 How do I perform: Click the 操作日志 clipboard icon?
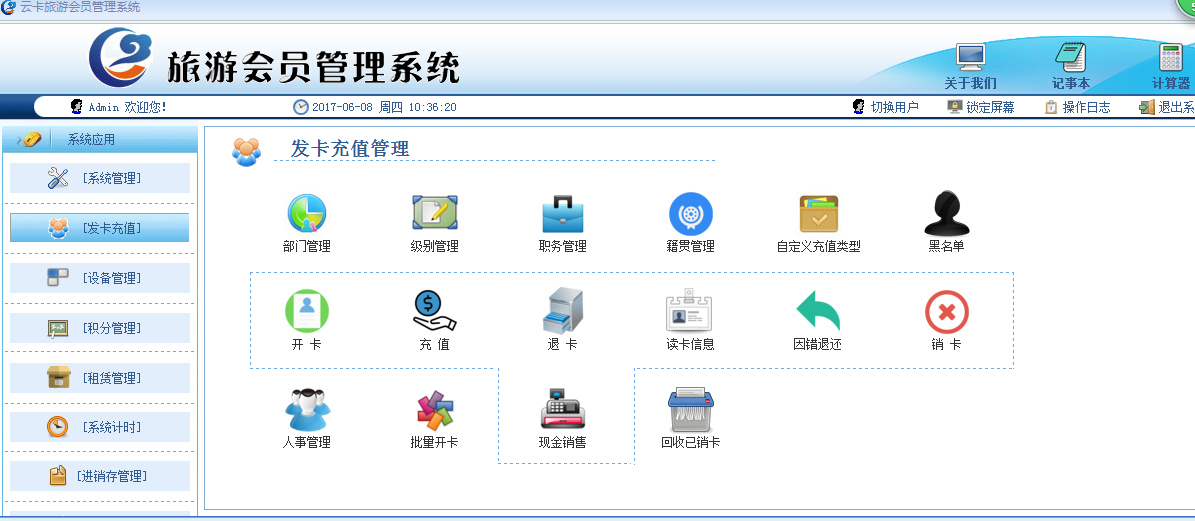[x=1051, y=107]
